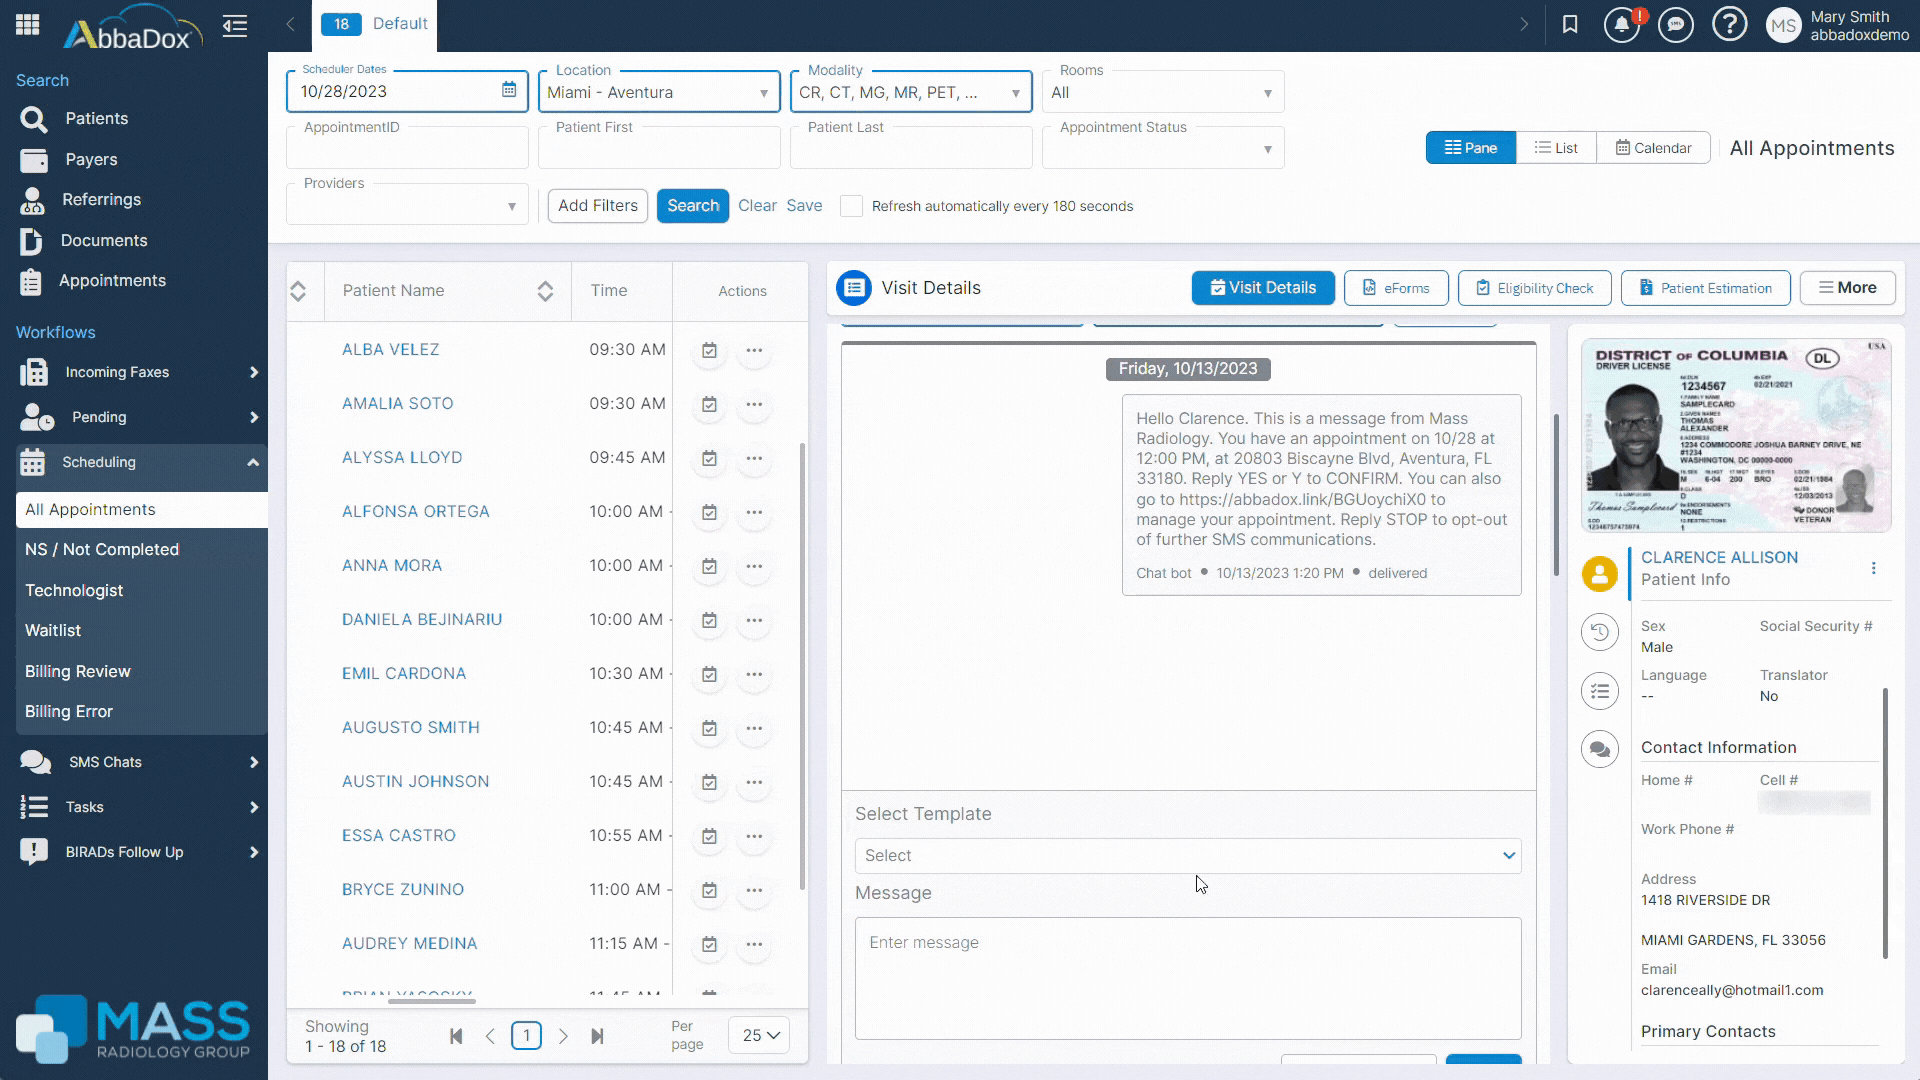This screenshot has height=1080, width=1920.
Task: Run the Eligibility Check button
Action: [1534, 288]
